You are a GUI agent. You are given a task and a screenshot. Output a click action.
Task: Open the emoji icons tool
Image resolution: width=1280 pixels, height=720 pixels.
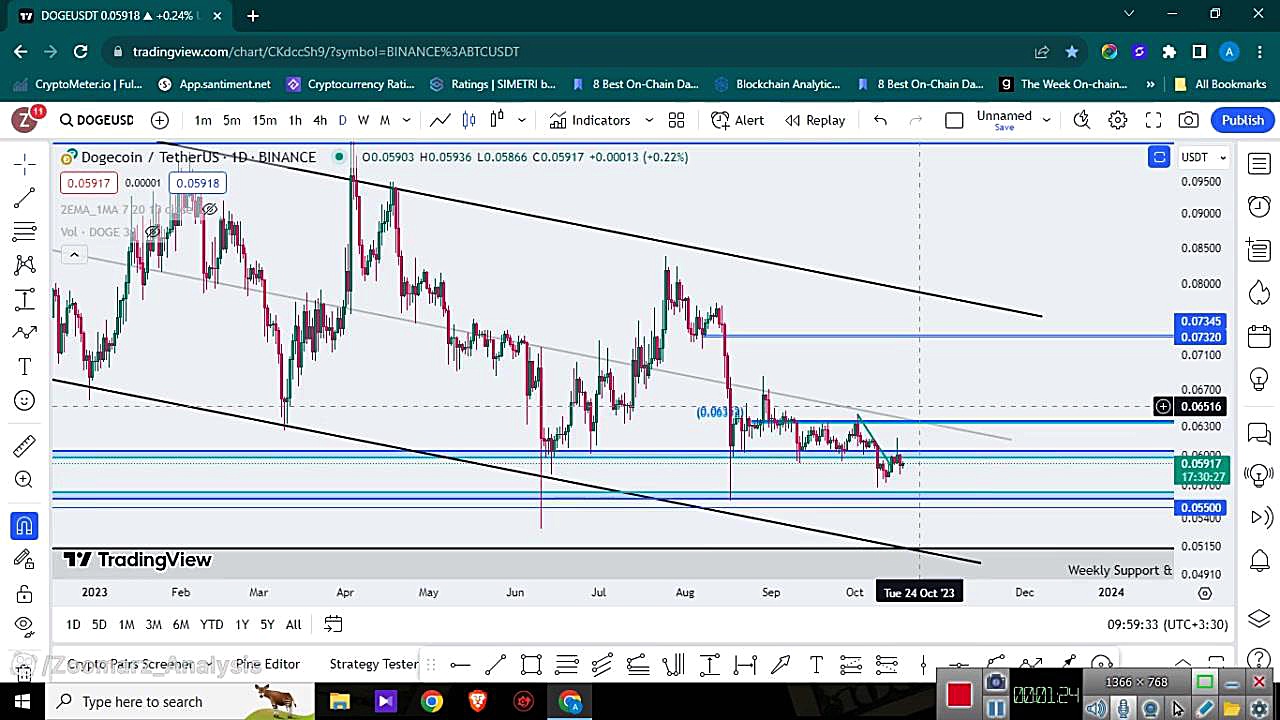click(25, 401)
